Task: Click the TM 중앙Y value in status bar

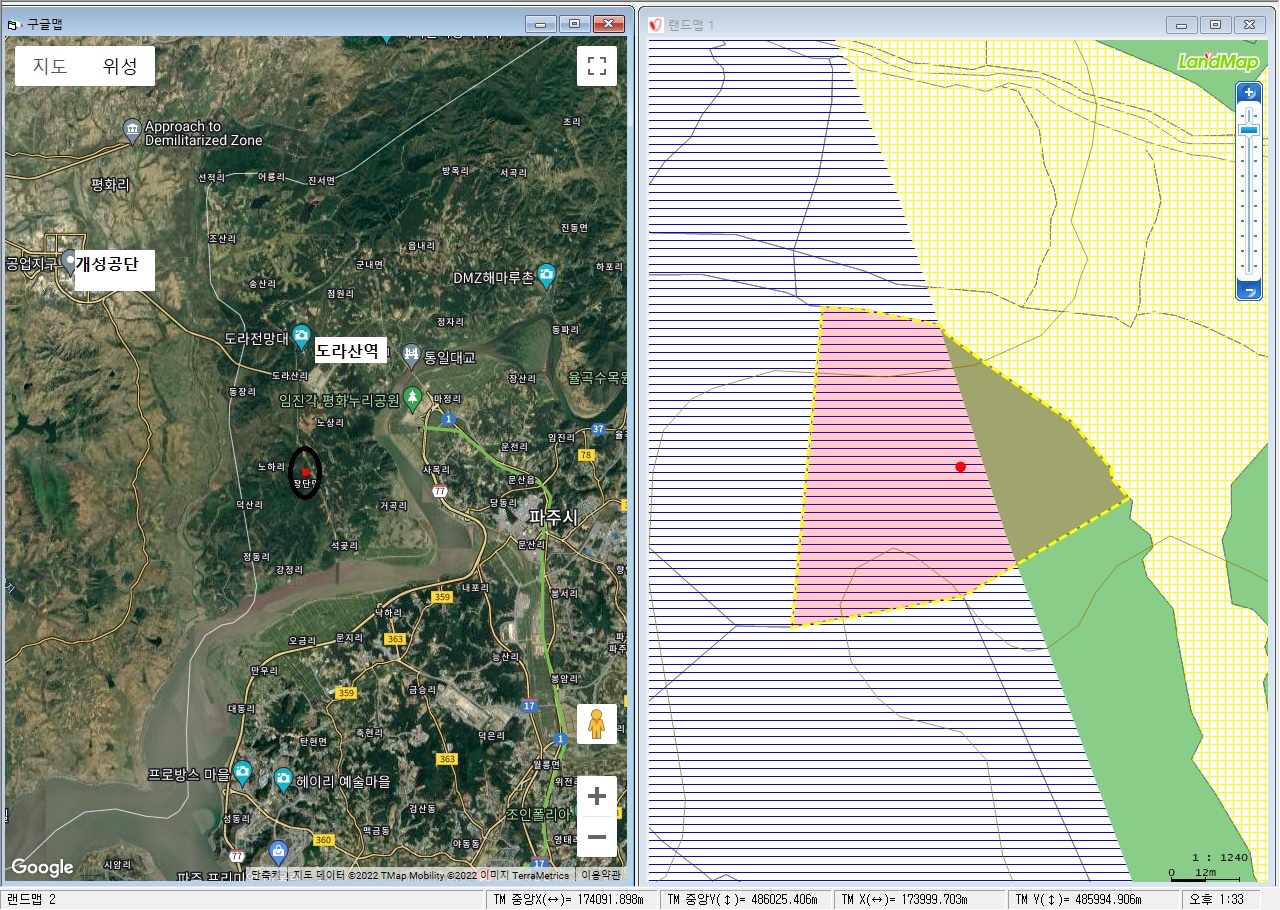Action: 748,899
